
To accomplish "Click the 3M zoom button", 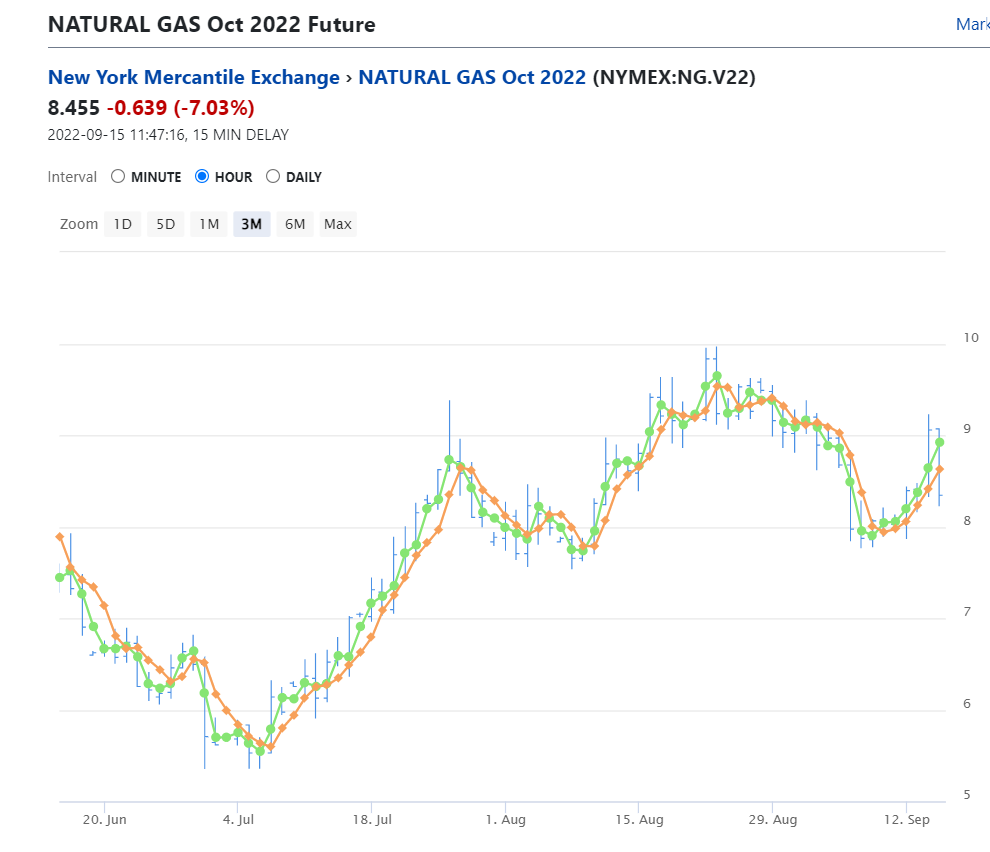I will click(x=251, y=224).
